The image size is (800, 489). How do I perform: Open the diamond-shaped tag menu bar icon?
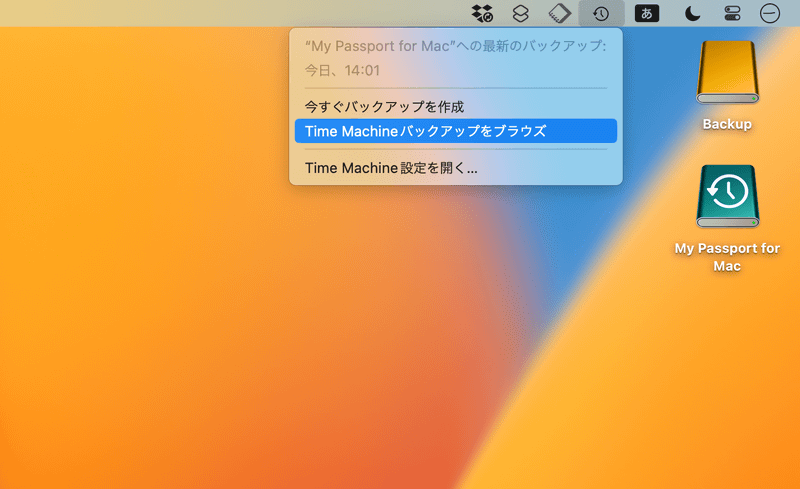click(560, 13)
